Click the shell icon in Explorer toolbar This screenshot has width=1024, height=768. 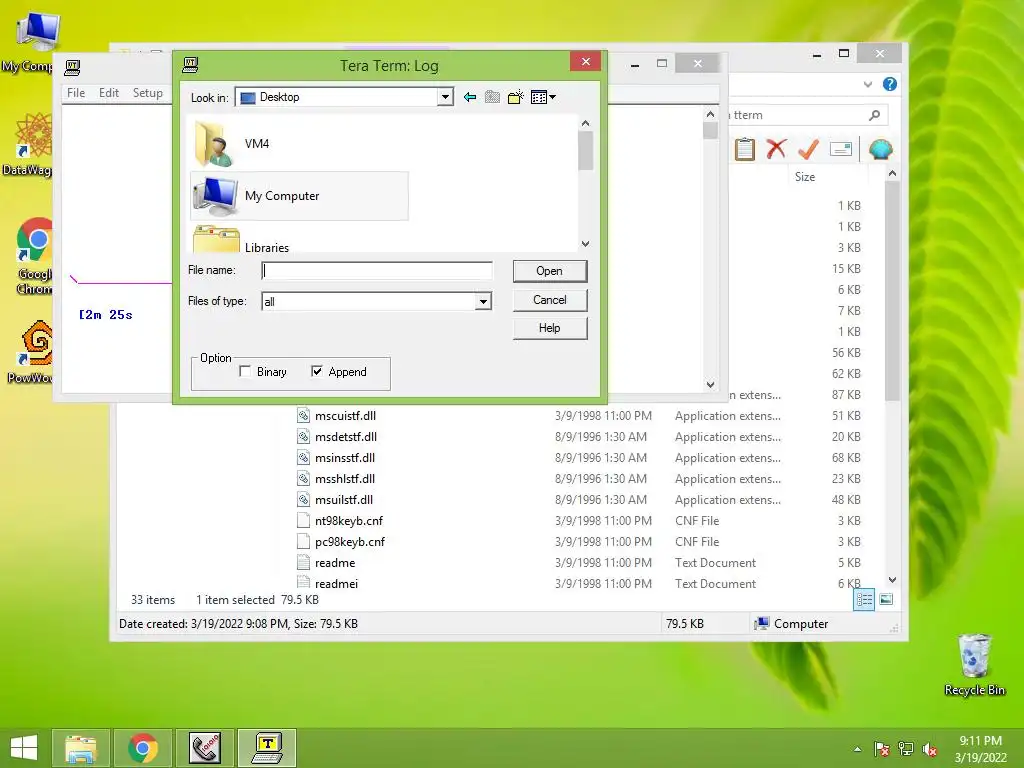pos(881,150)
